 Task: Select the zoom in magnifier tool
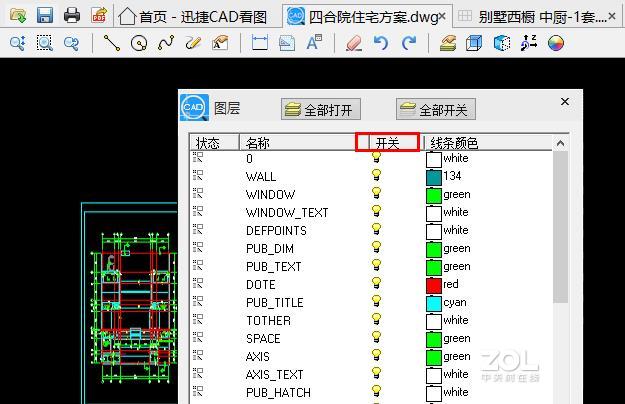click(x=18, y=43)
